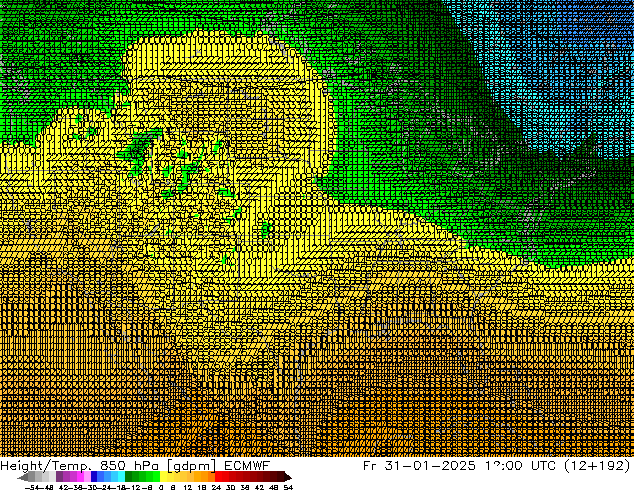
Task: Click the 'UTC' time label
Action: tap(544, 465)
